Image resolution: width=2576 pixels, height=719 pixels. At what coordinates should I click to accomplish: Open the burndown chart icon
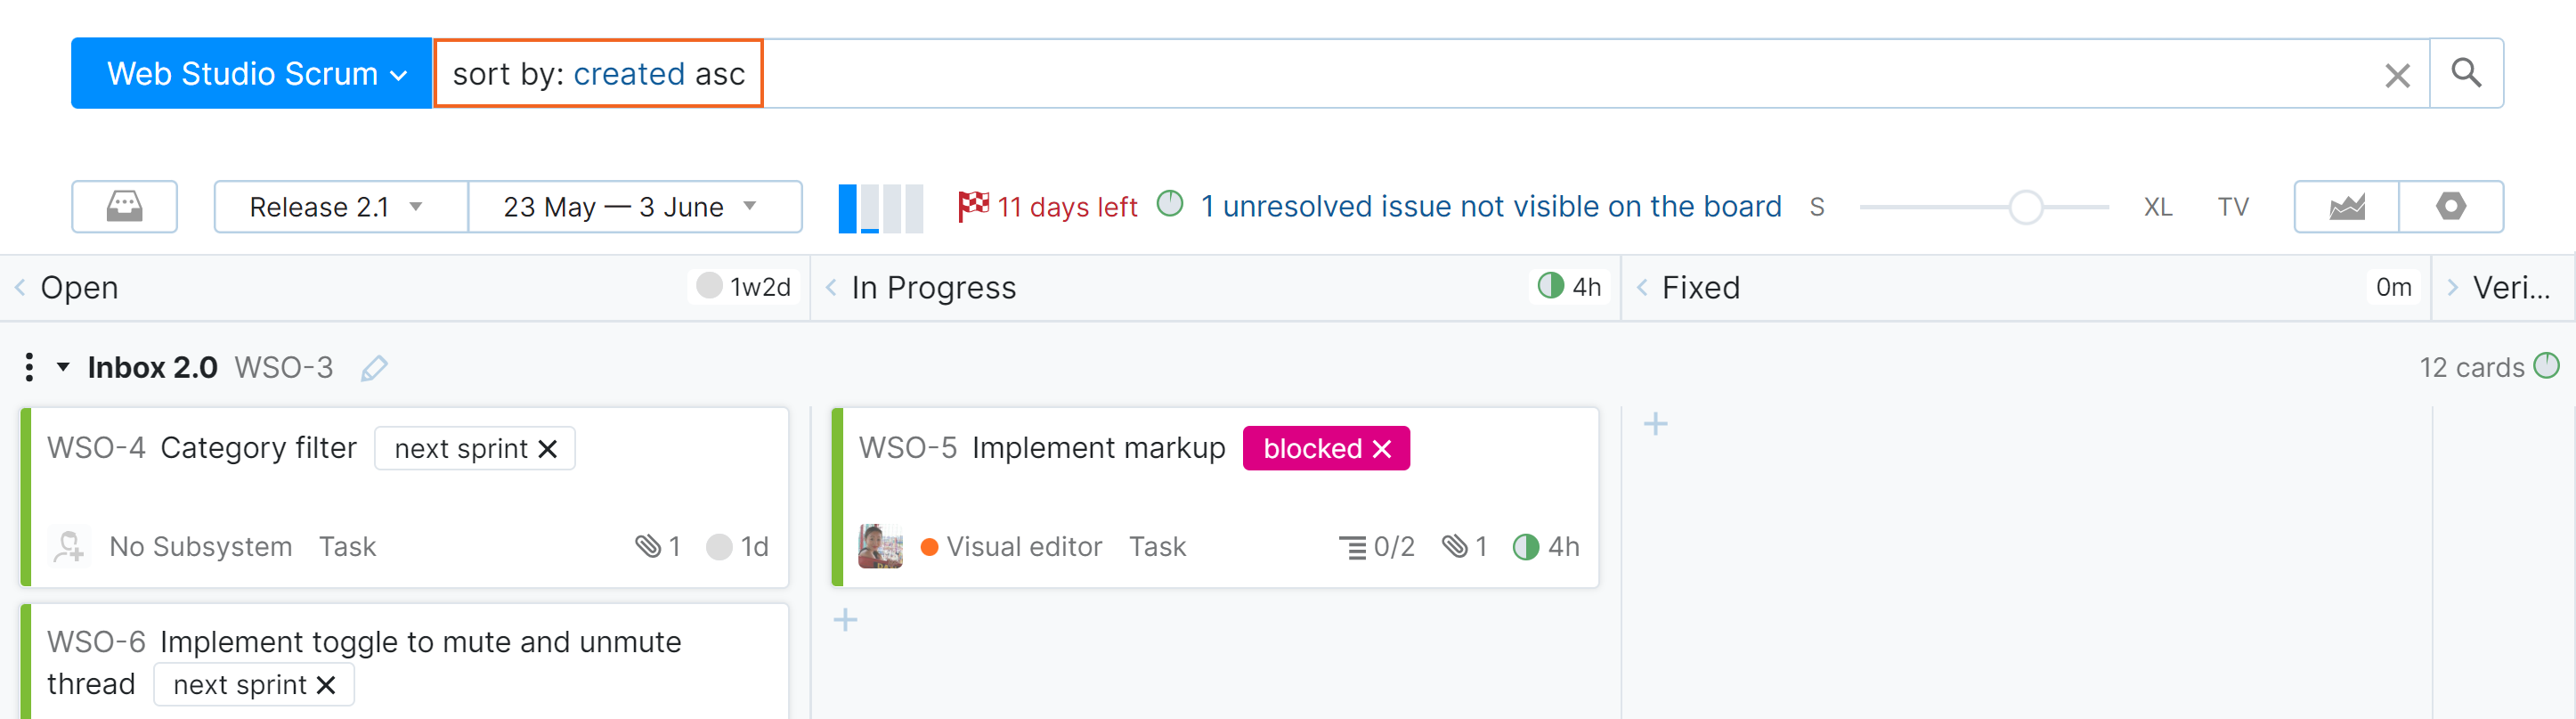(x=2346, y=207)
